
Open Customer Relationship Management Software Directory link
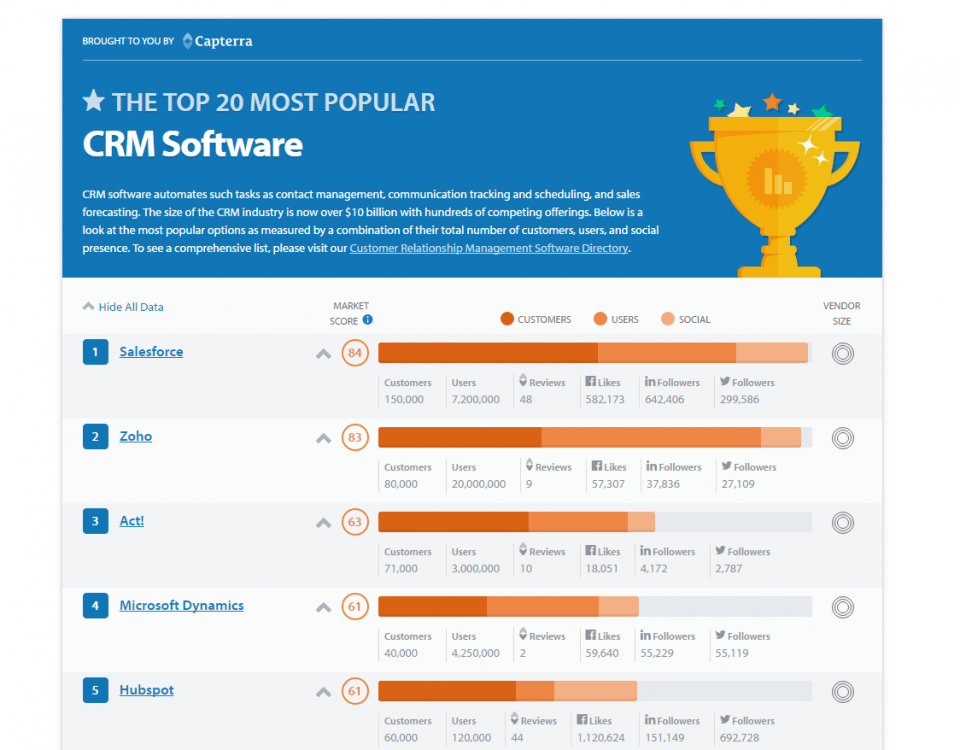coord(489,248)
